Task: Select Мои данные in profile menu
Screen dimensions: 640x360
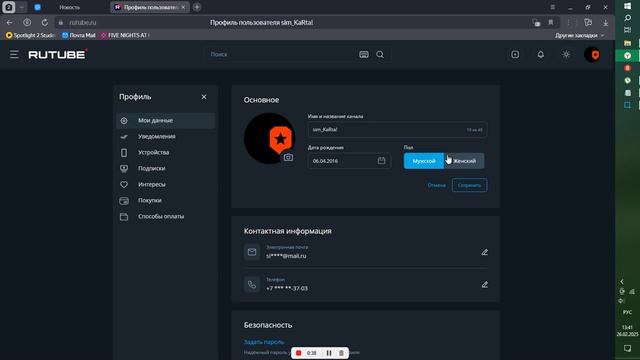Action: [165, 121]
